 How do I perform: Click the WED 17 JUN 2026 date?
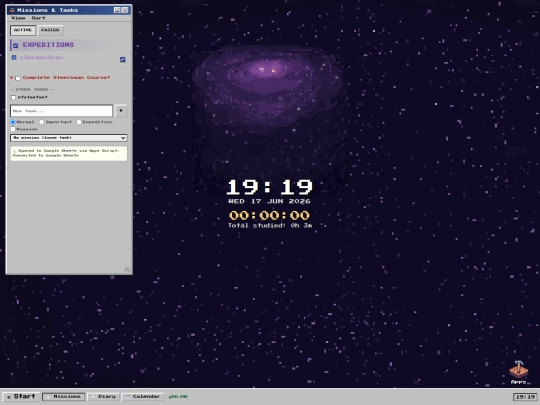point(269,201)
